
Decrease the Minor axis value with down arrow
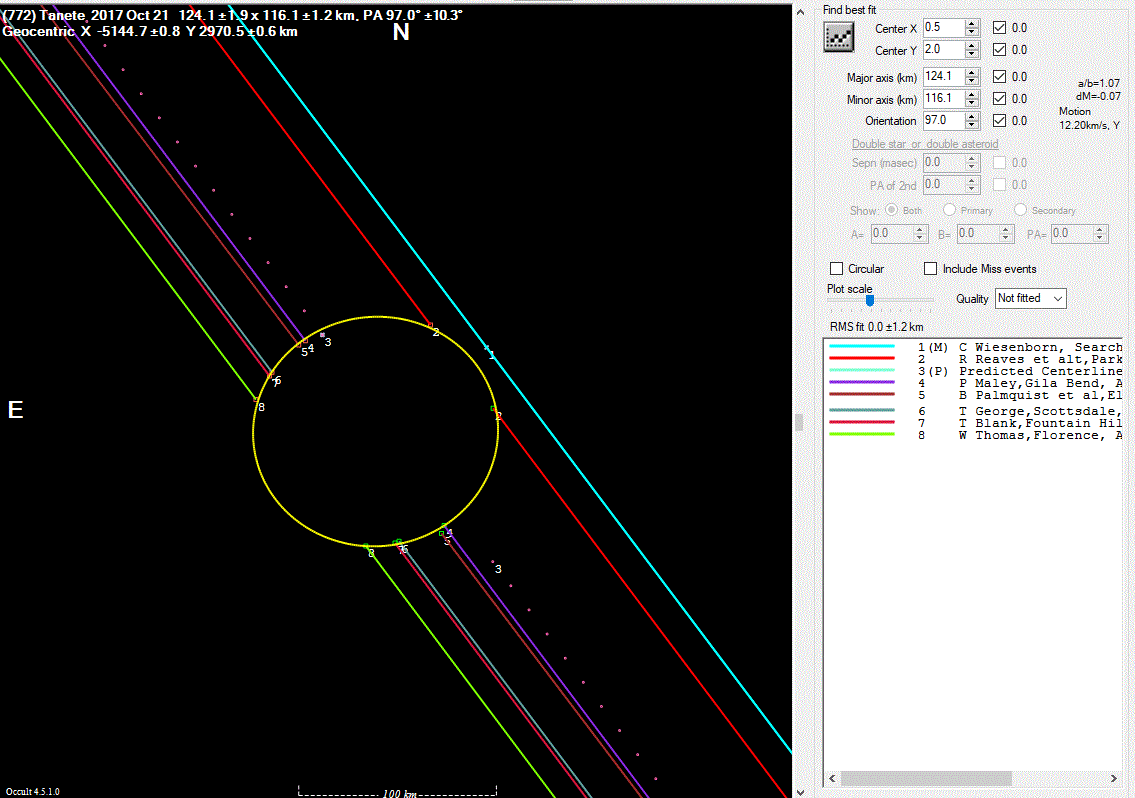click(972, 103)
